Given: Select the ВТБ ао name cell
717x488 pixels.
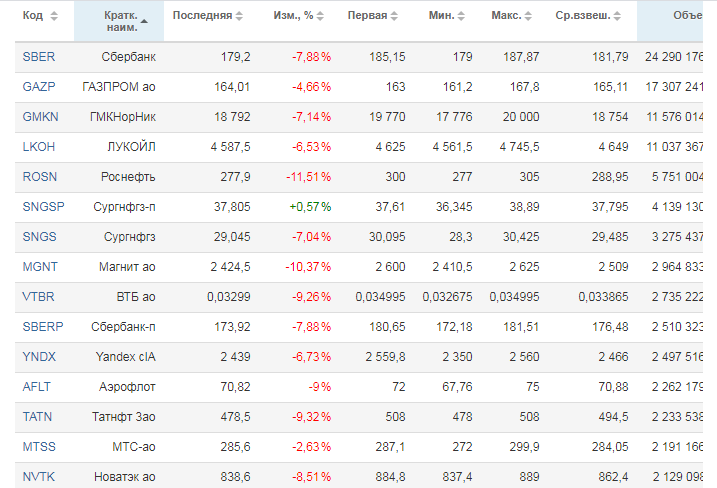Looking at the screenshot, I should pyautogui.click(x=136, y=297).
